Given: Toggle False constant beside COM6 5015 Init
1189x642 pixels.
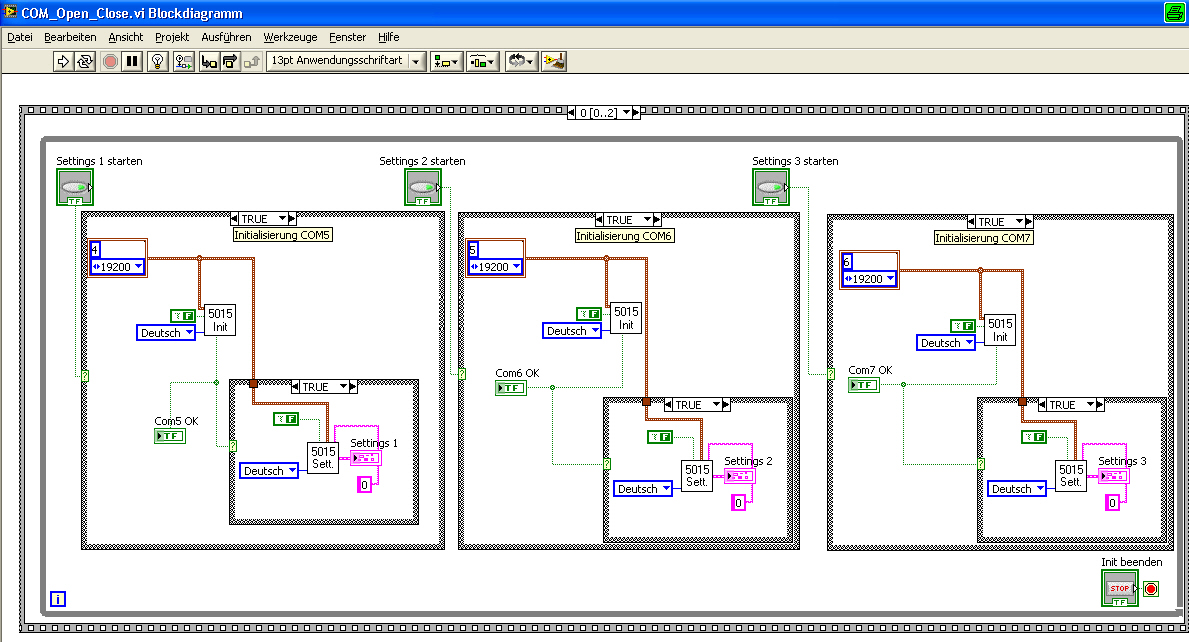Looking at the screenshot, I should tap(588, 314).
